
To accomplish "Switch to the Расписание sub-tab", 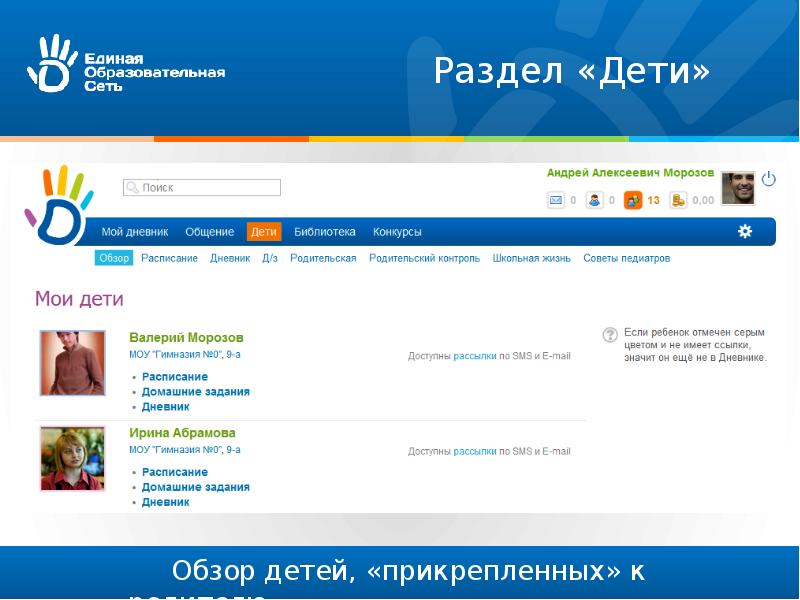I will tap(169, 258).
